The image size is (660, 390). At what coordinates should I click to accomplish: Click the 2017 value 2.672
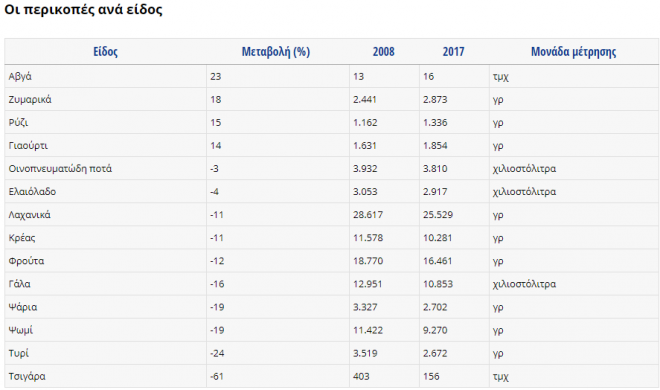point(435,353)
